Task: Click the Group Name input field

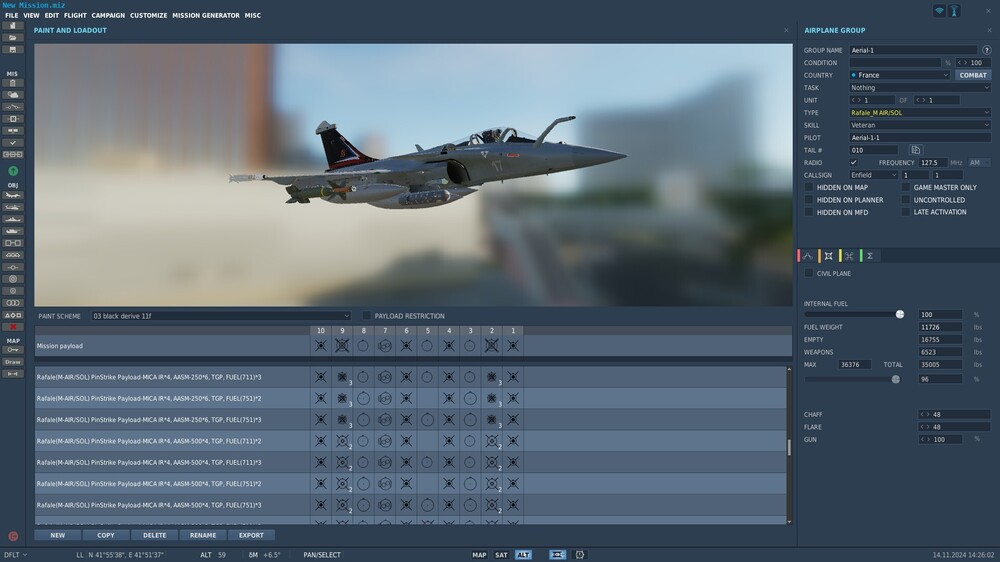Action: click(x=913, y=50)
